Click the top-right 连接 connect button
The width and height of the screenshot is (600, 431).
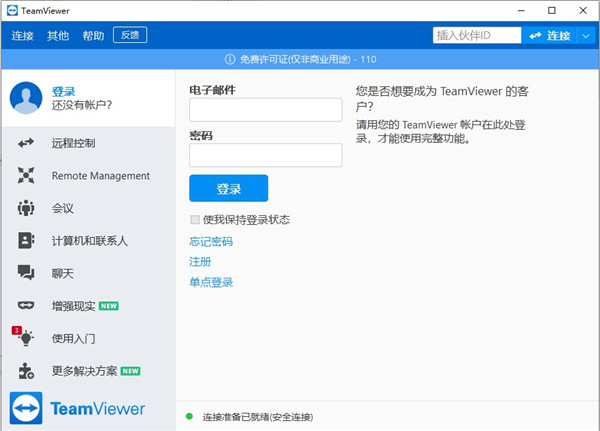click(x=550, y=36)
